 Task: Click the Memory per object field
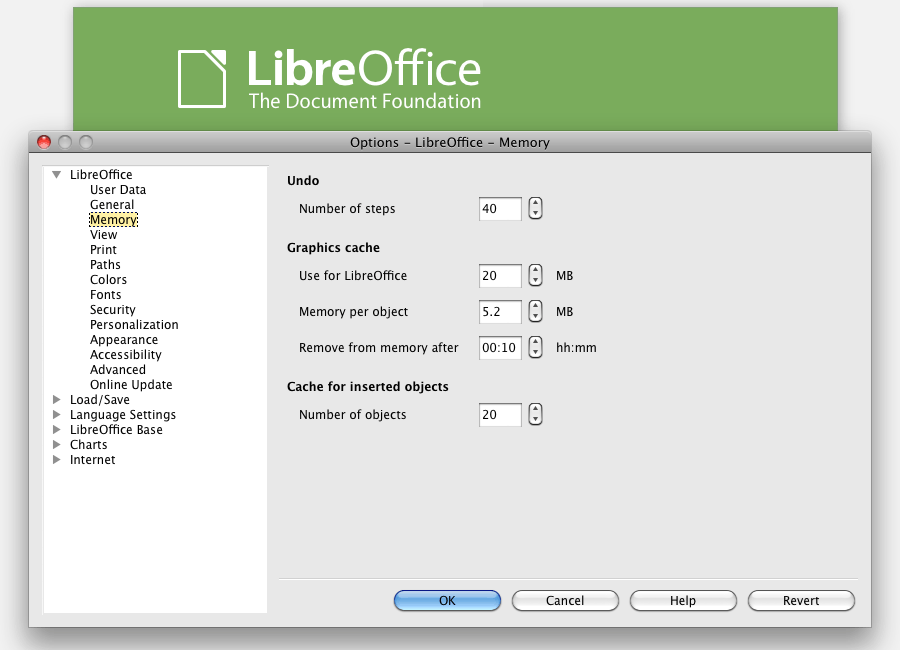[500, 311]
